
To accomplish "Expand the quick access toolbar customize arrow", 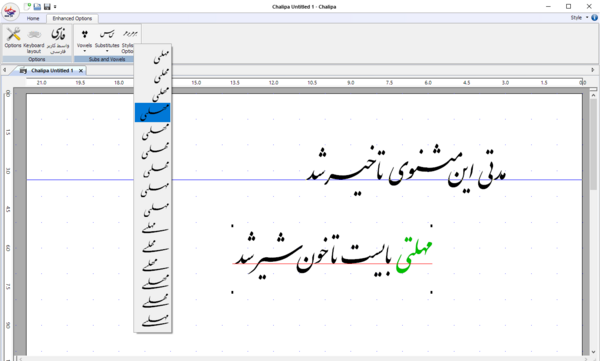I will click(55, 7).
